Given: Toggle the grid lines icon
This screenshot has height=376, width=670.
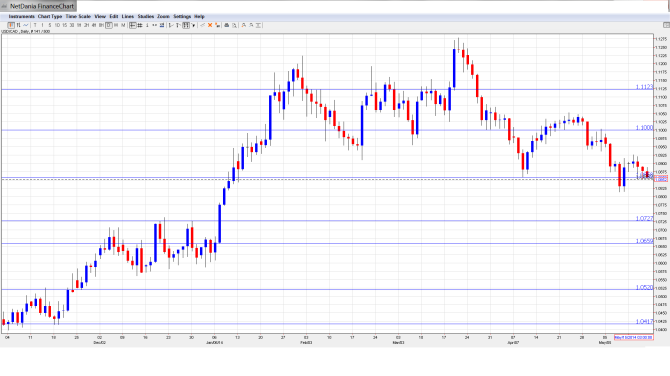Looking at the screenshot, I should pos(140,25).
